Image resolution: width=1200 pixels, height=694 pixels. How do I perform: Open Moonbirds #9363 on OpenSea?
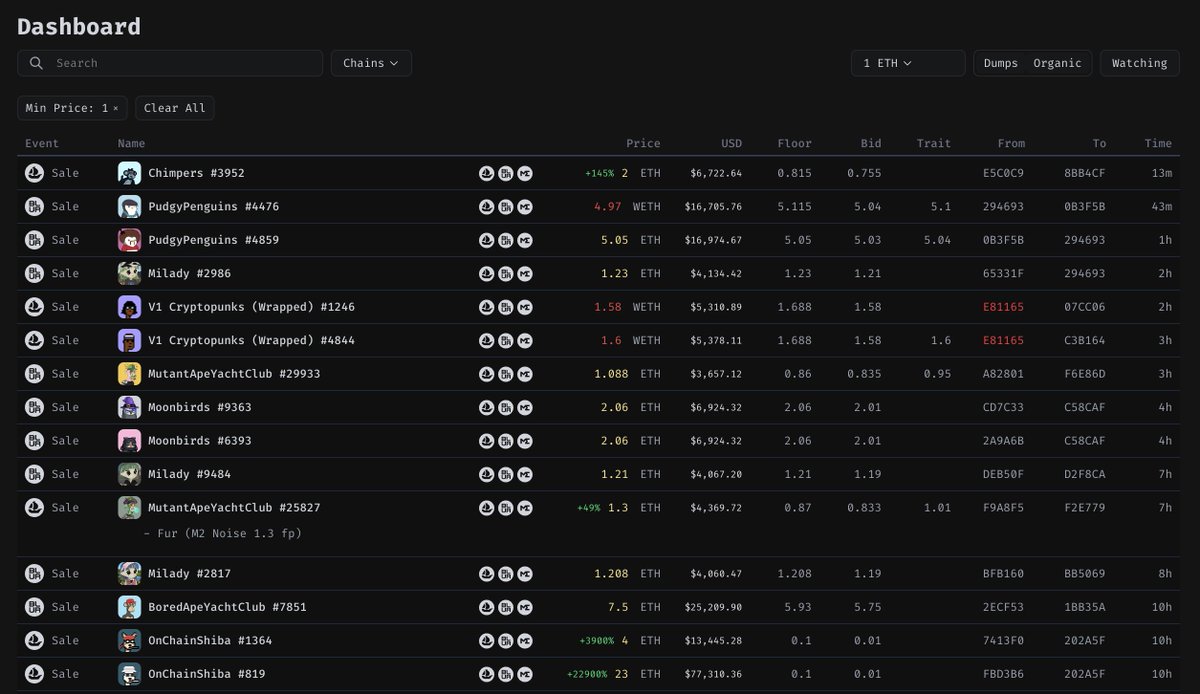(x=487, y=407)
